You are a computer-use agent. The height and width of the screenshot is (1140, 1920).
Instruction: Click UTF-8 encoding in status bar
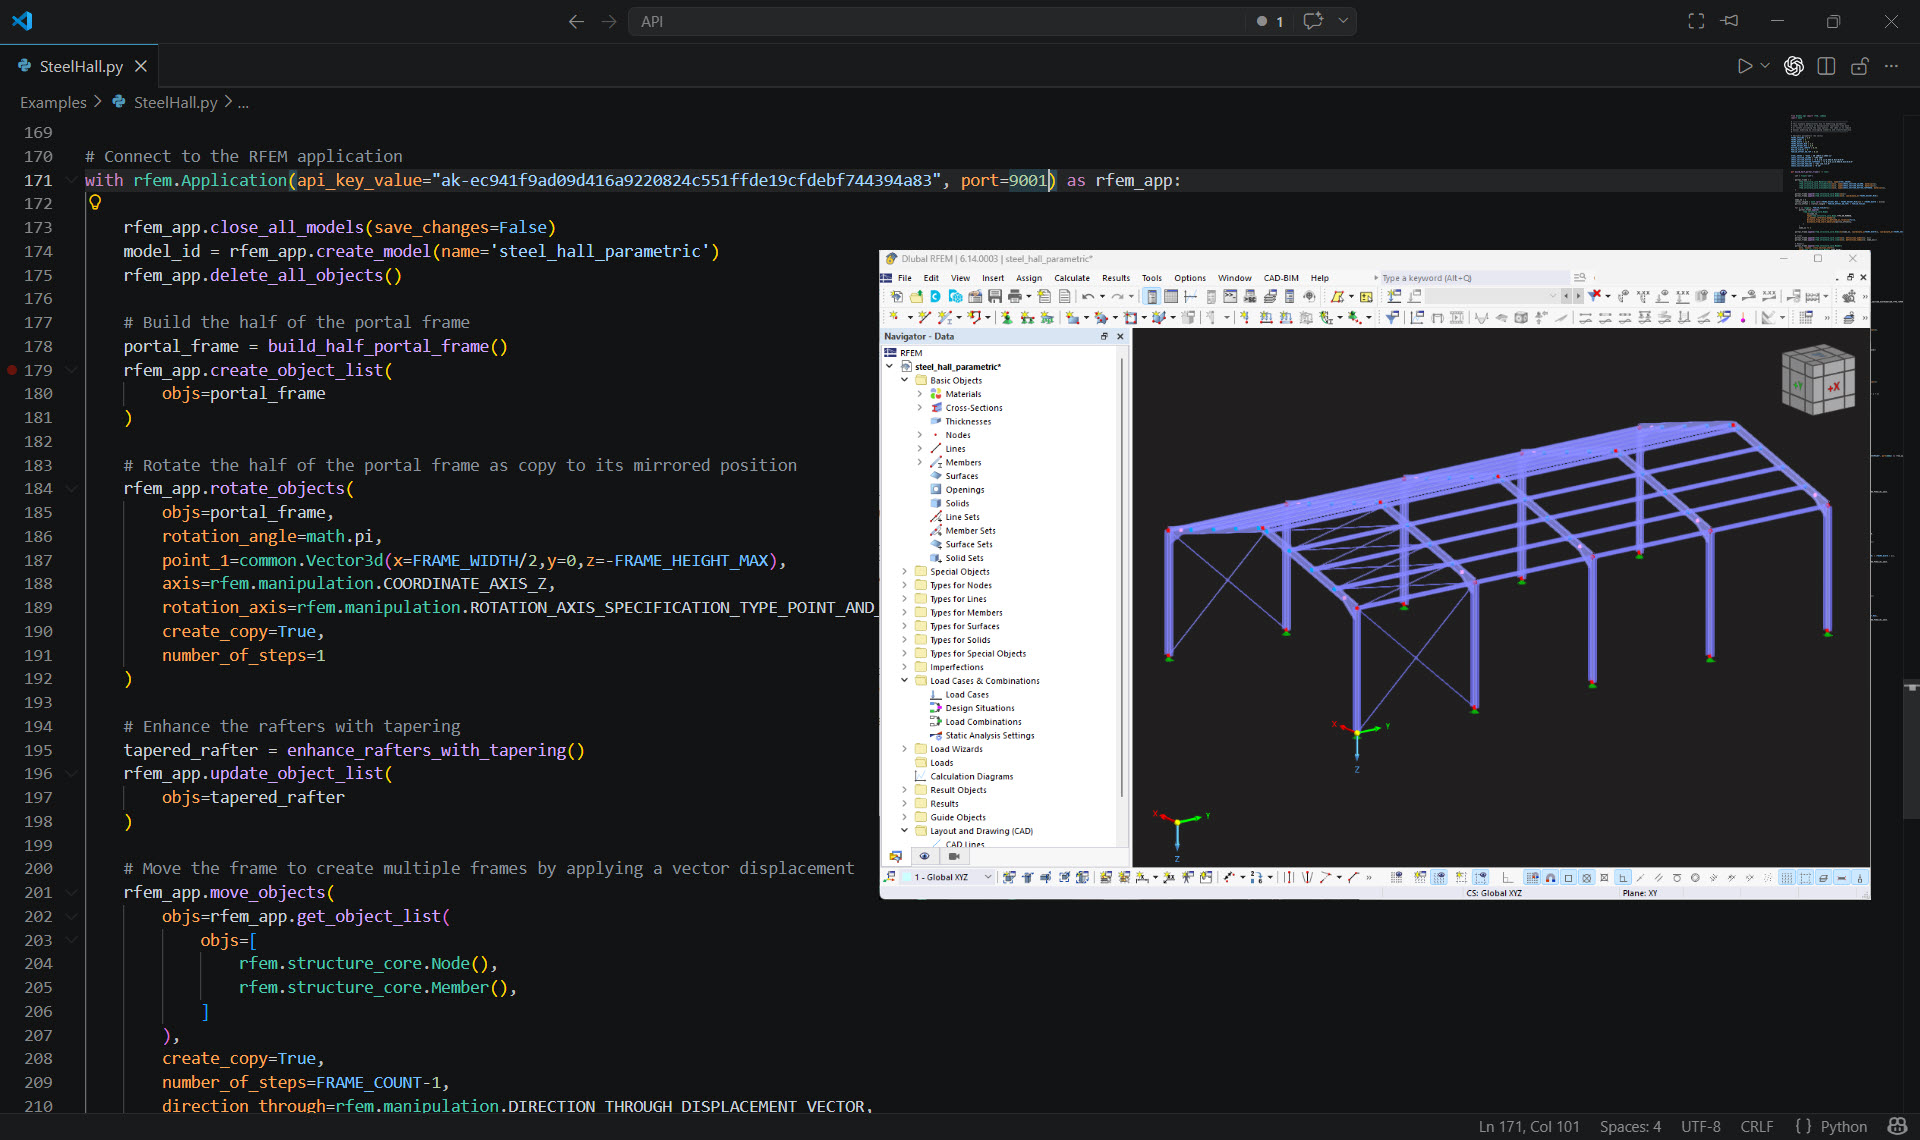[x=1700, y=1126]
